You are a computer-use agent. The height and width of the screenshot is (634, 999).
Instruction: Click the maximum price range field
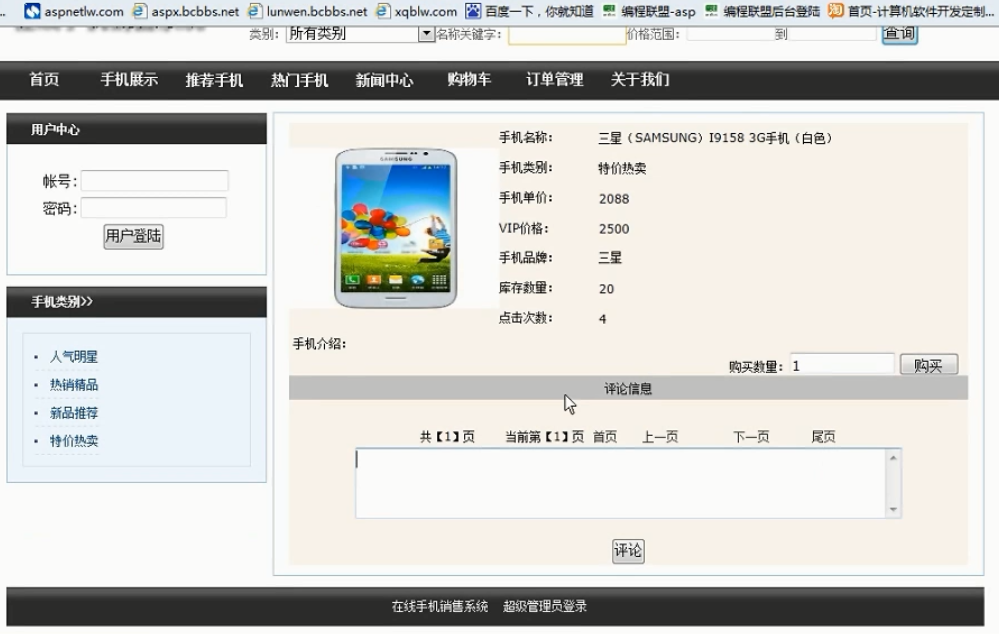tap(832, 34)
